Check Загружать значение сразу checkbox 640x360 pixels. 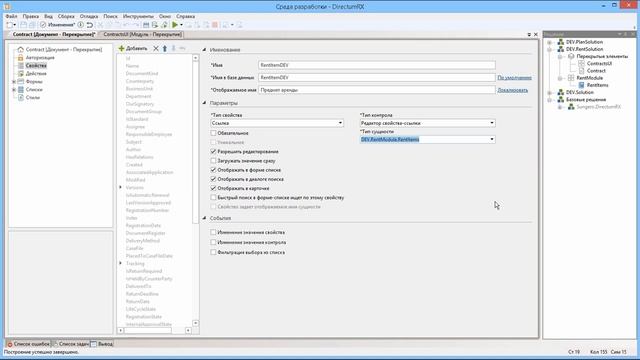coord(213,161)
